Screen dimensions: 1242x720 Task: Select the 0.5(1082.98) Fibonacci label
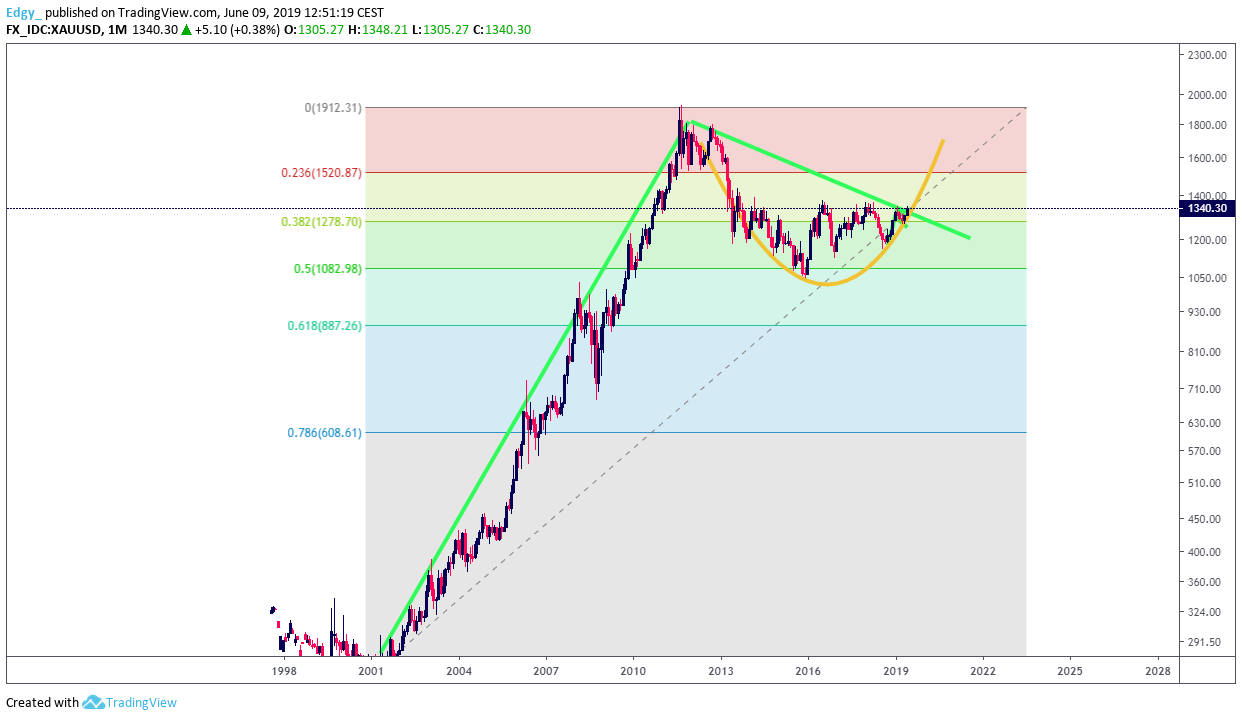click(x=328, y=268)
